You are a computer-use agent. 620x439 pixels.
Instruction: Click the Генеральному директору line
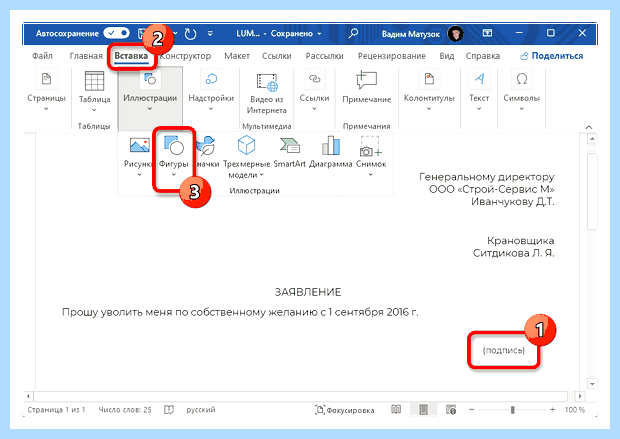pyautogui.click(x=486, y=177)
